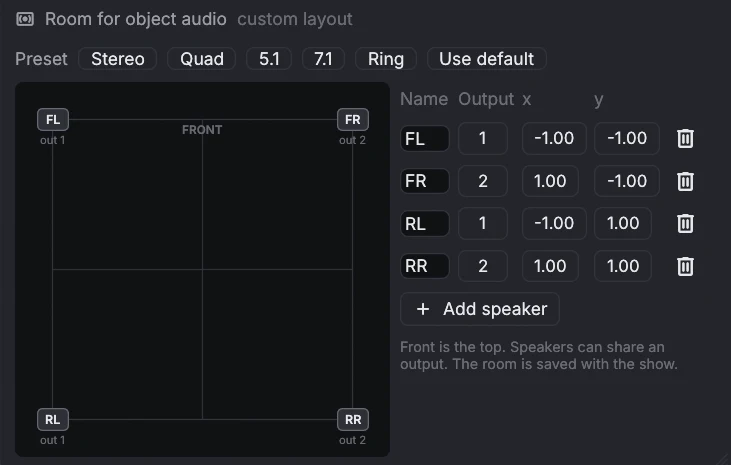Delete the FL speaker row
731x465 pixels.
[x=685, y=139]
